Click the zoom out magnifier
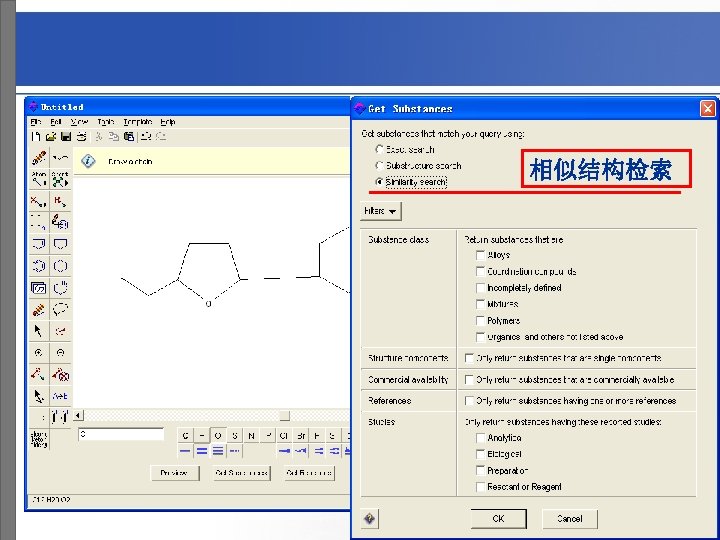This screenshot has height=540, width=720. 61,353
